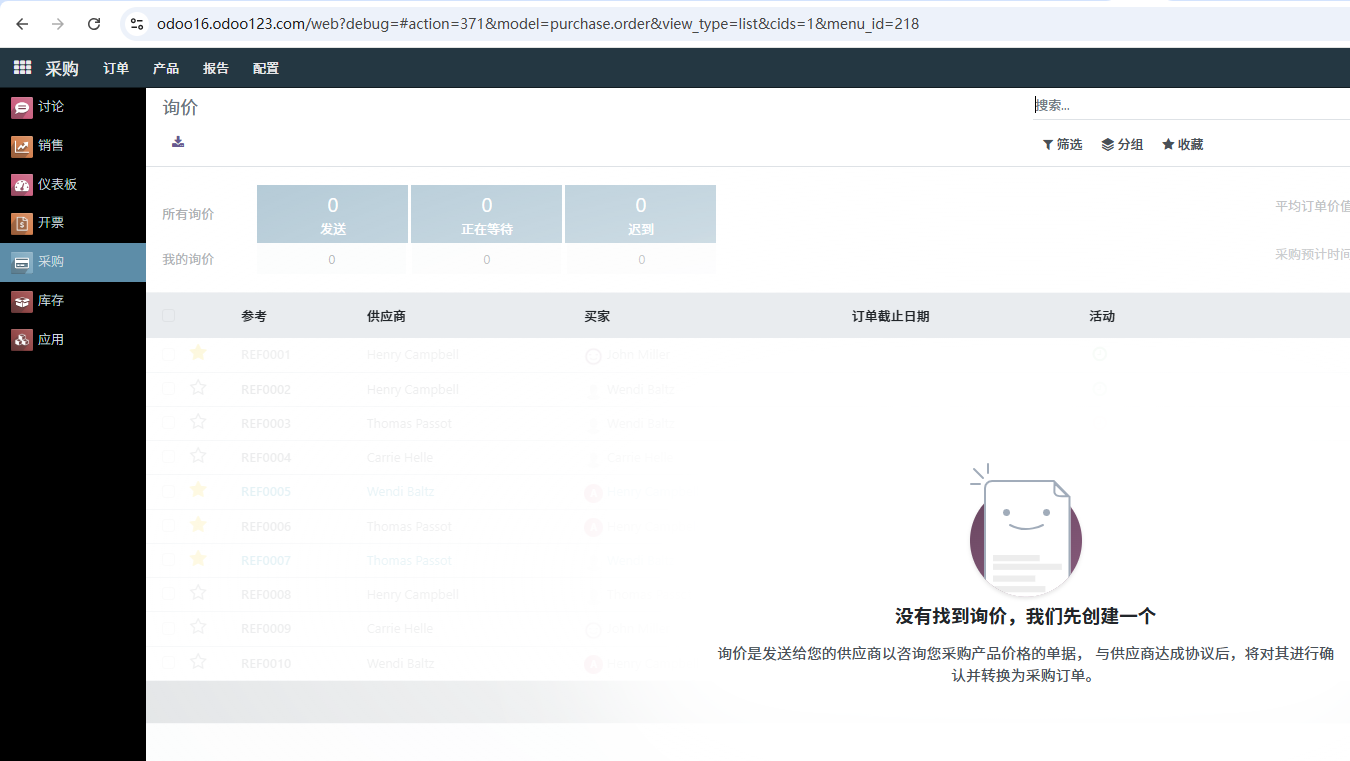Sort by the 供应商 column header
This screenshot has width=1350, height=761.
point(386,316)
